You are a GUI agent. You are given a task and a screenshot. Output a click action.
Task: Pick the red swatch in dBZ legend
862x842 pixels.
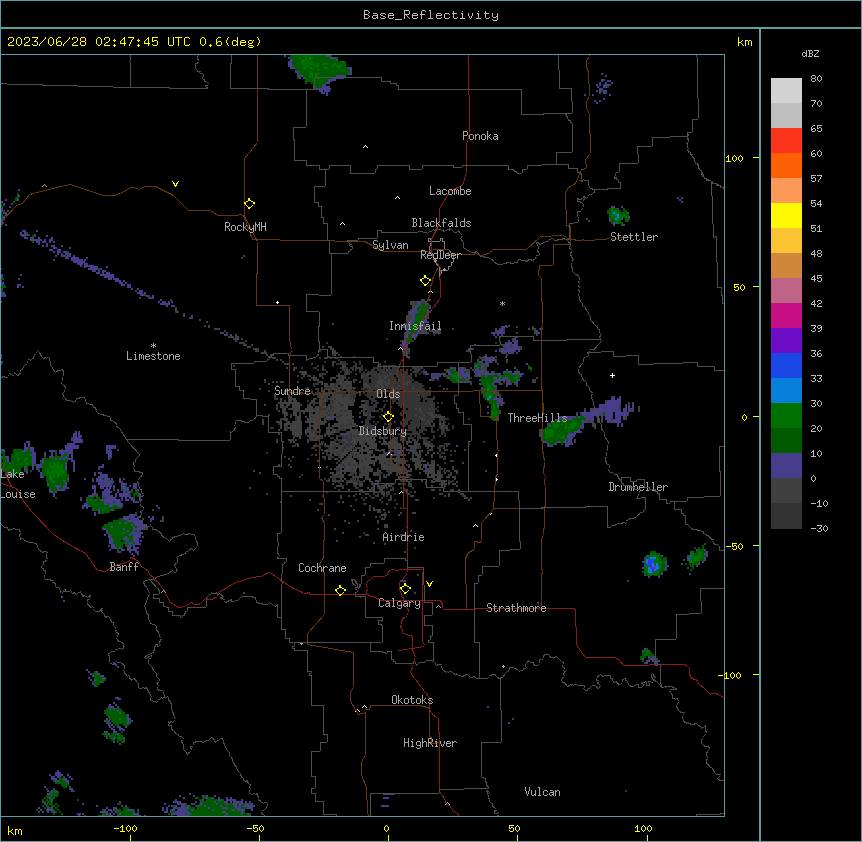tap(786, 140)
